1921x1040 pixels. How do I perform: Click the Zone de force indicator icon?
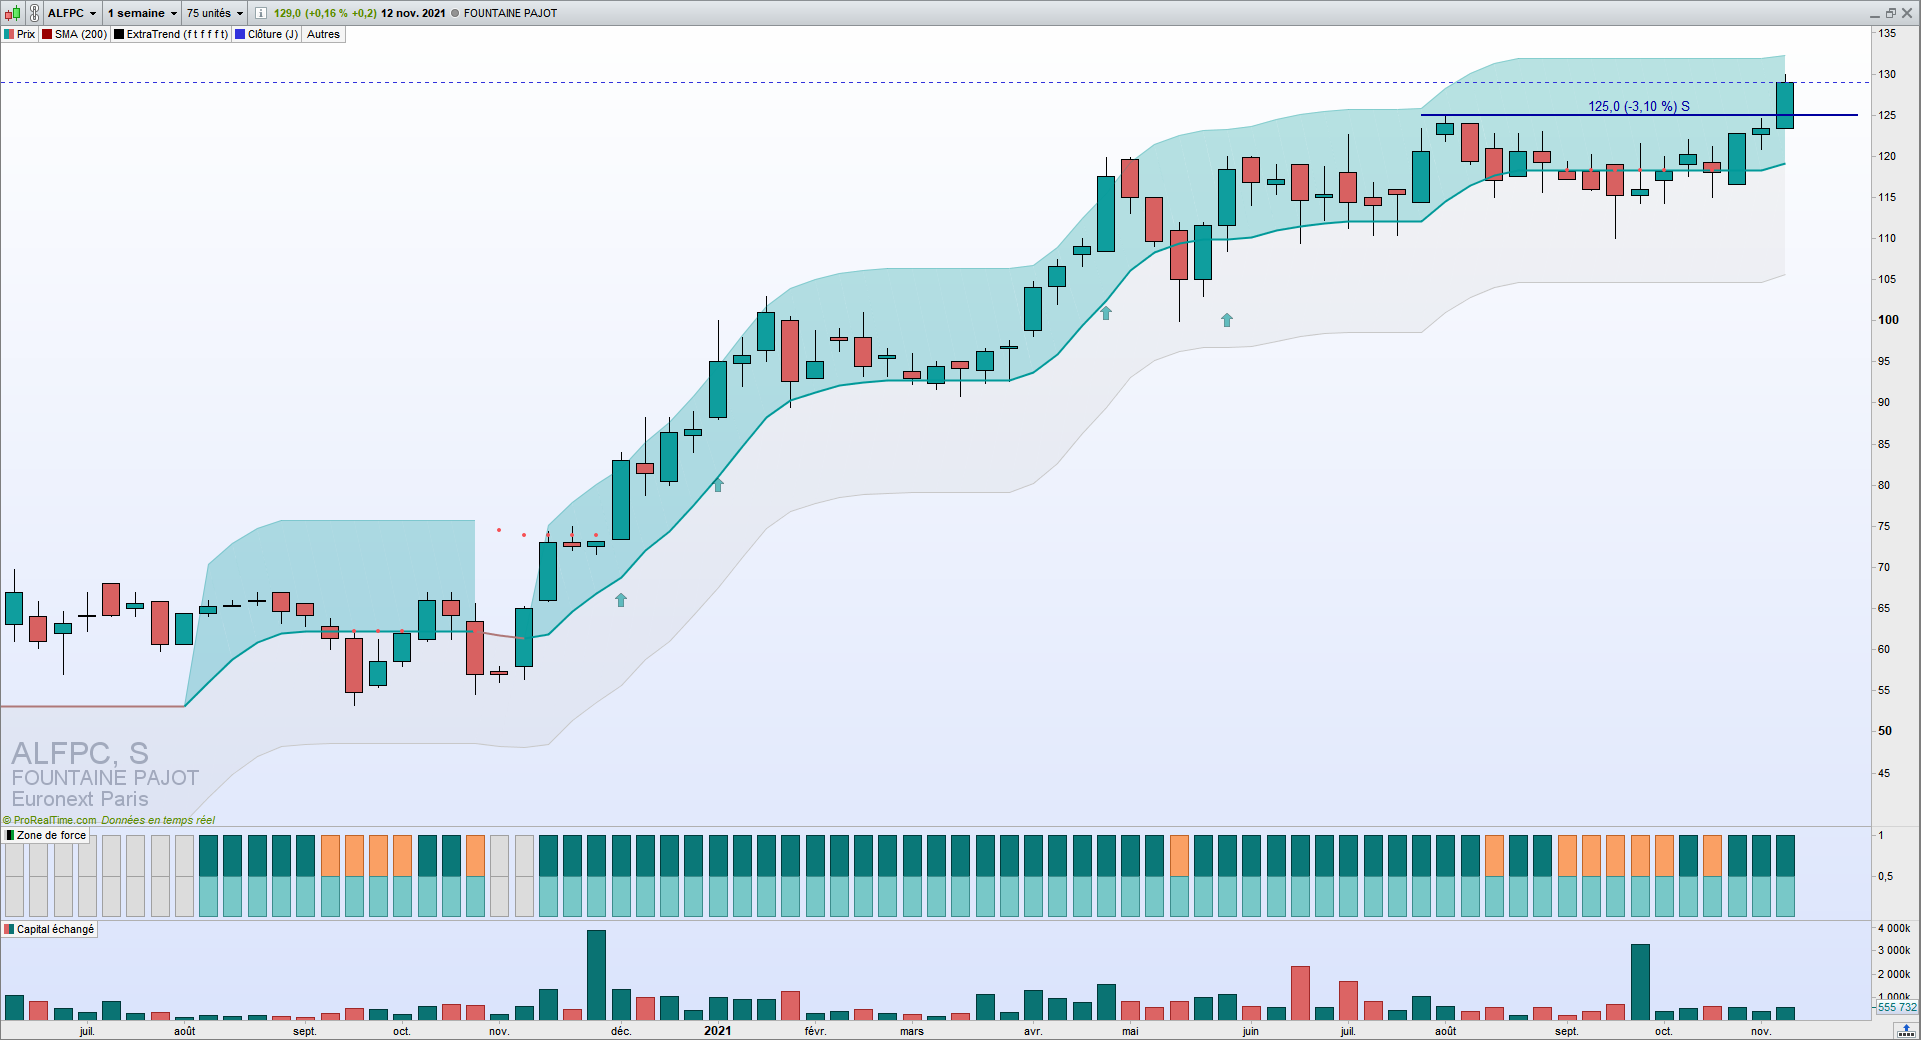tap(10, 835)
